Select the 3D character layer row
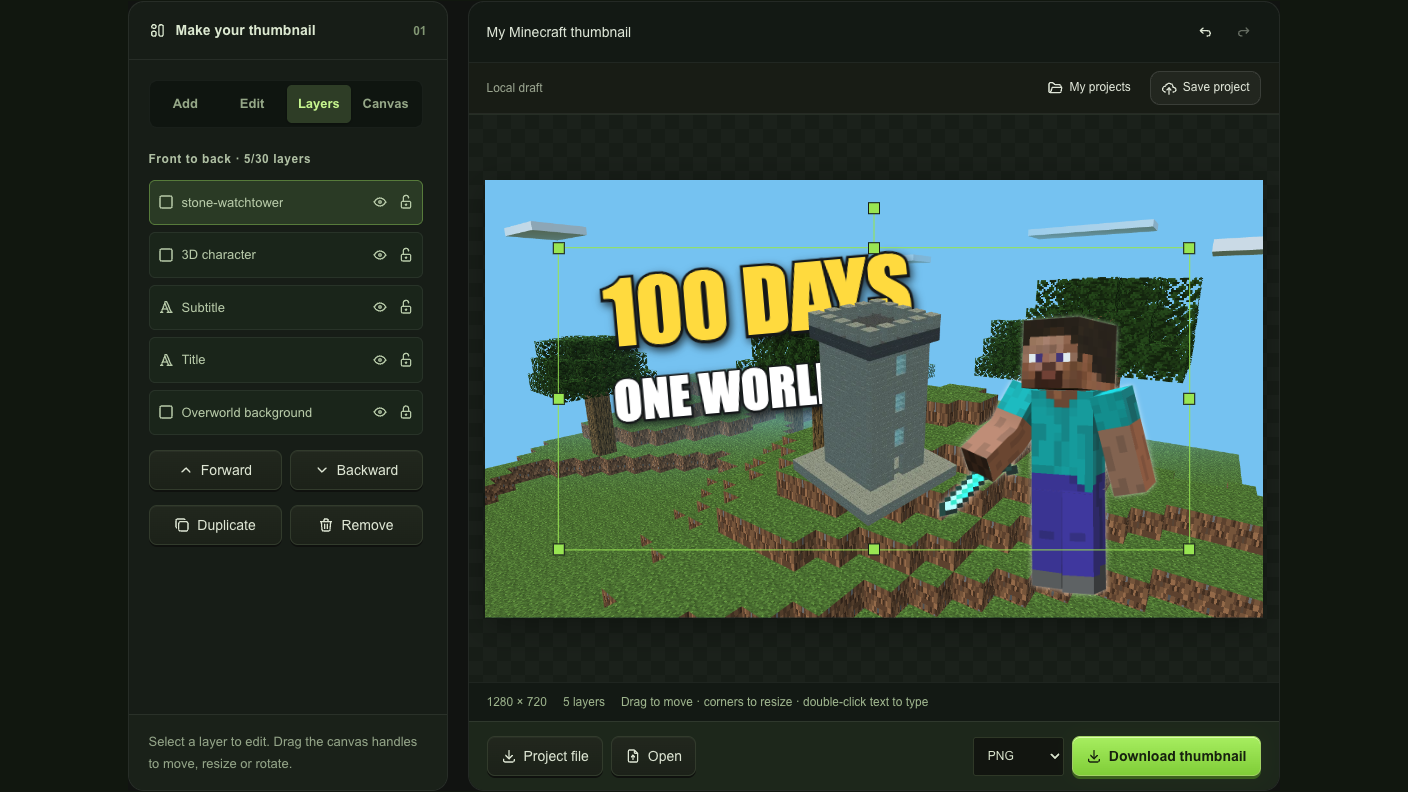This screenshot has width=1408, height=792. point(286,255)
